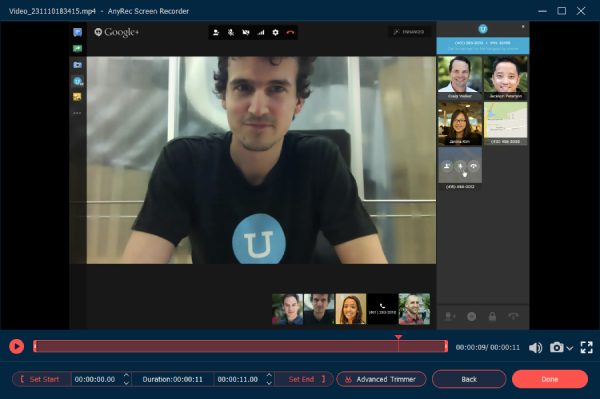600x399 pixels.
Task: Click the end time field 00:00:11.00
Action: pos(238,379)
